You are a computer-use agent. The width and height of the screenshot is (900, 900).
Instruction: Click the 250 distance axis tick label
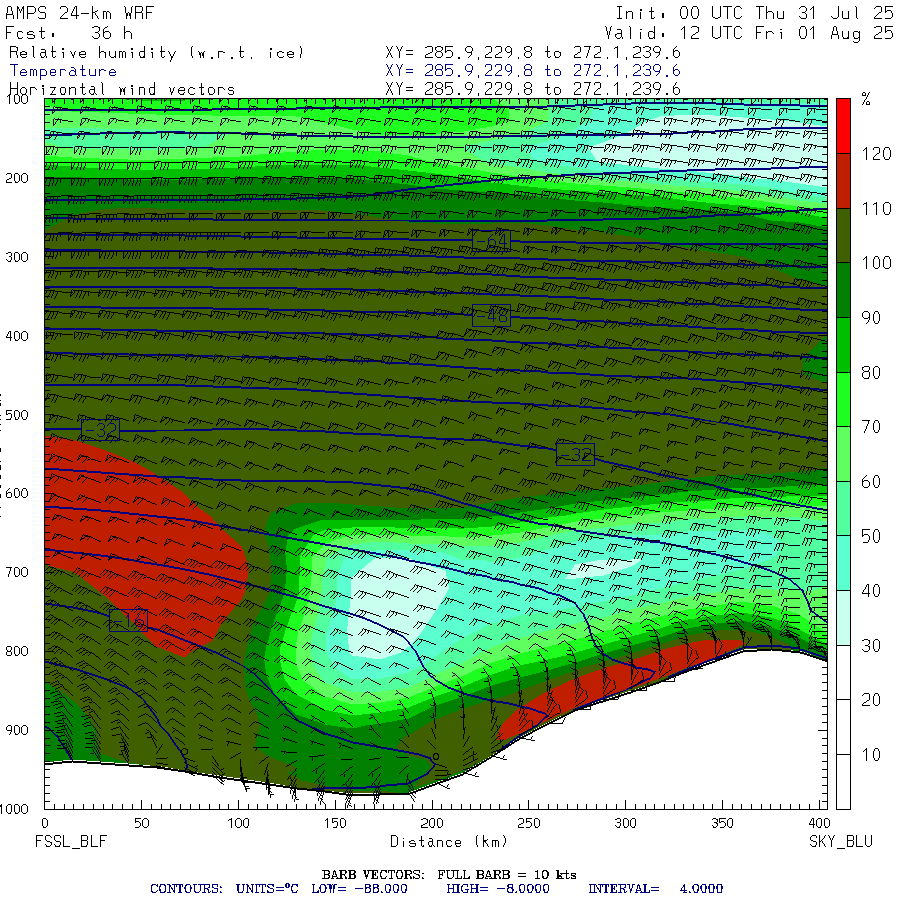click(529, 823)
